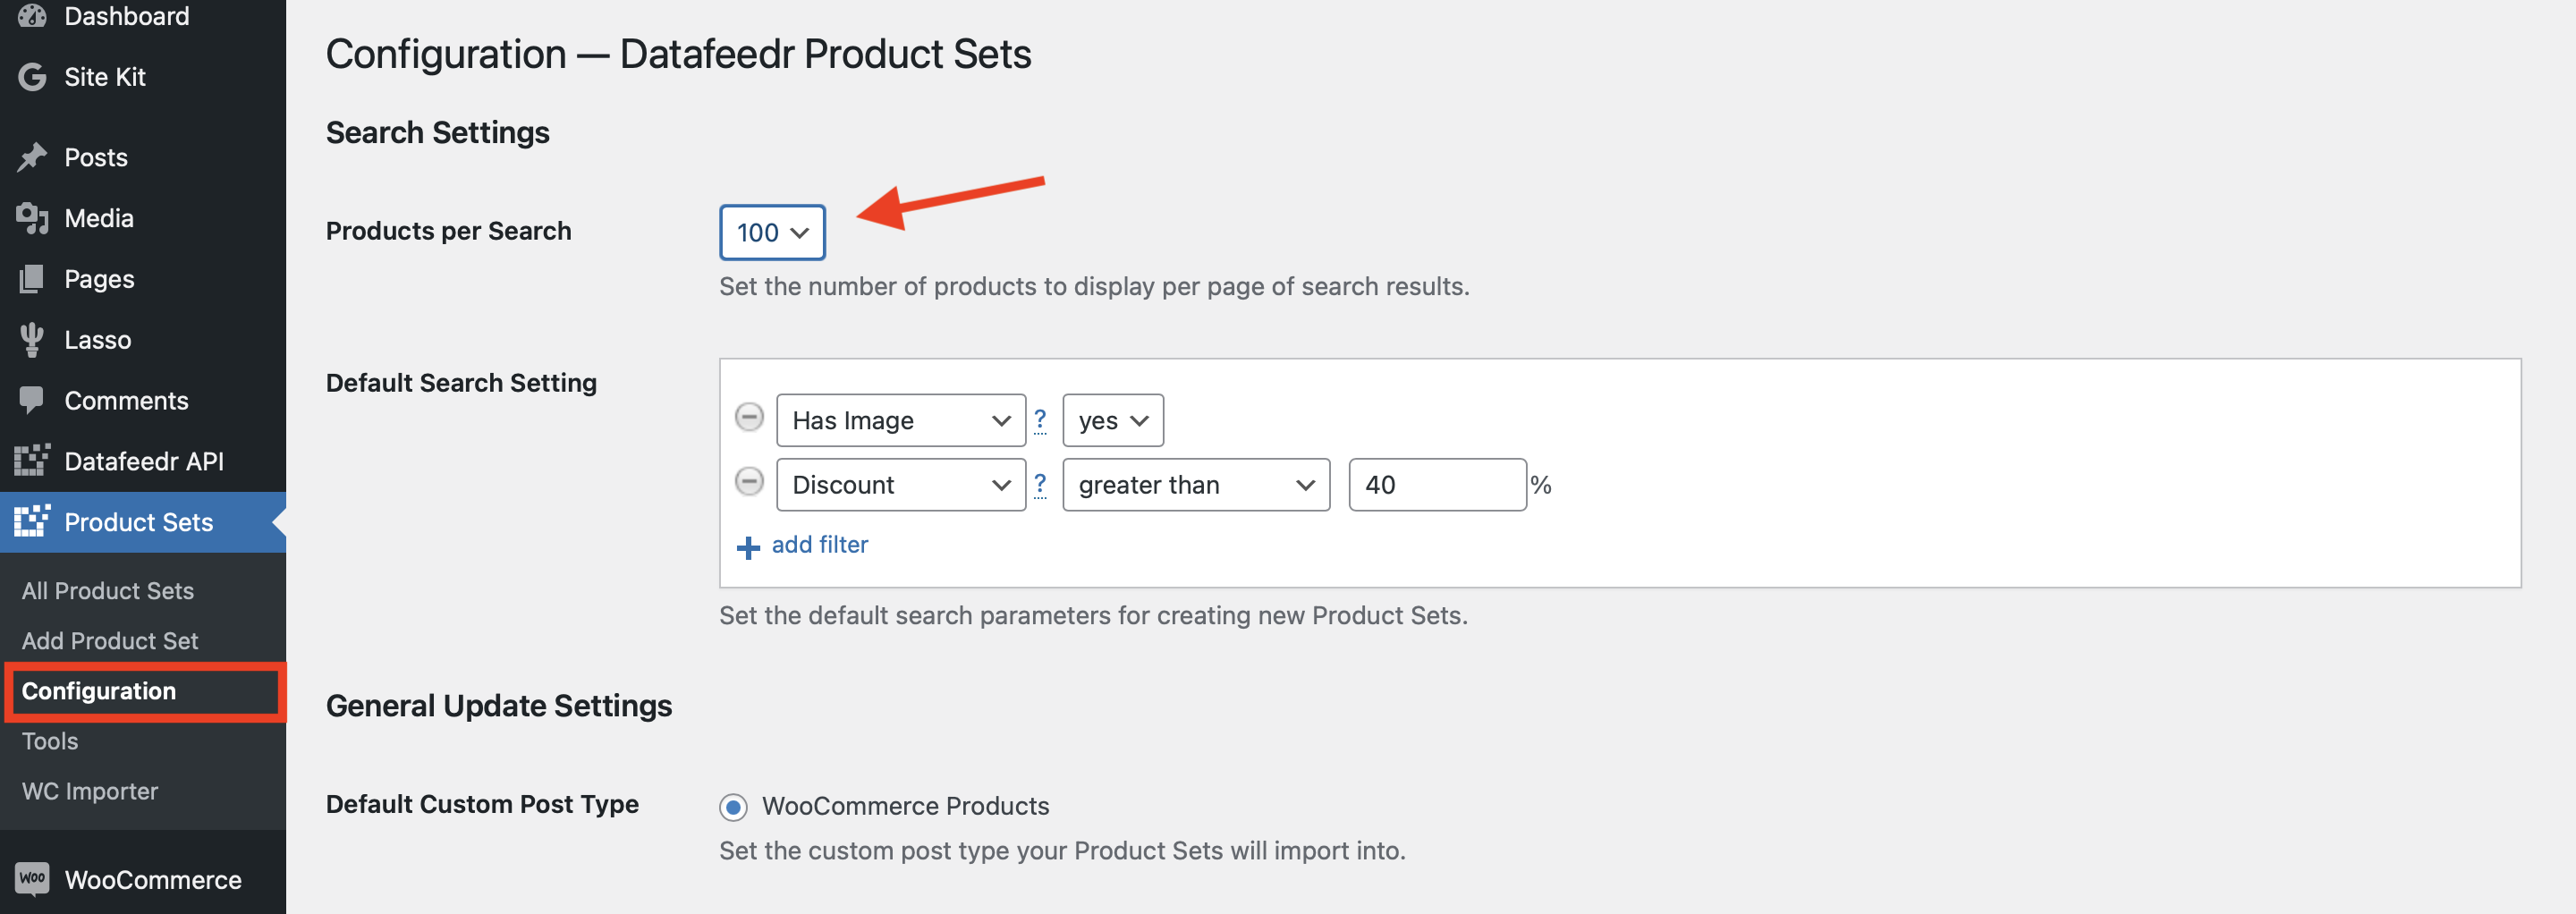
Task: Click the Posts pushpin icon
Action: 32,157
